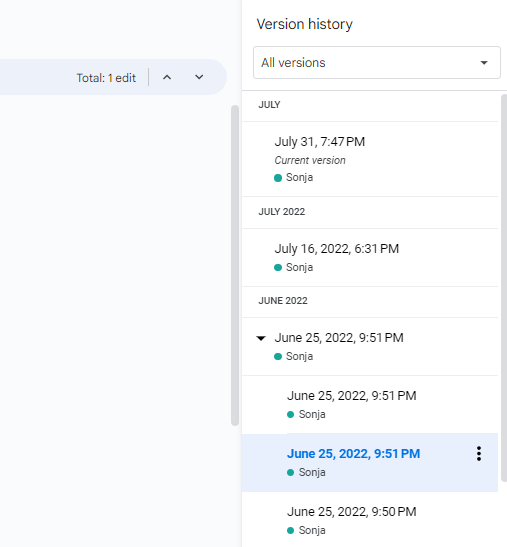
Task: Select the first nested June 25, 9:51 PM version
Action: tap(370, 405)
